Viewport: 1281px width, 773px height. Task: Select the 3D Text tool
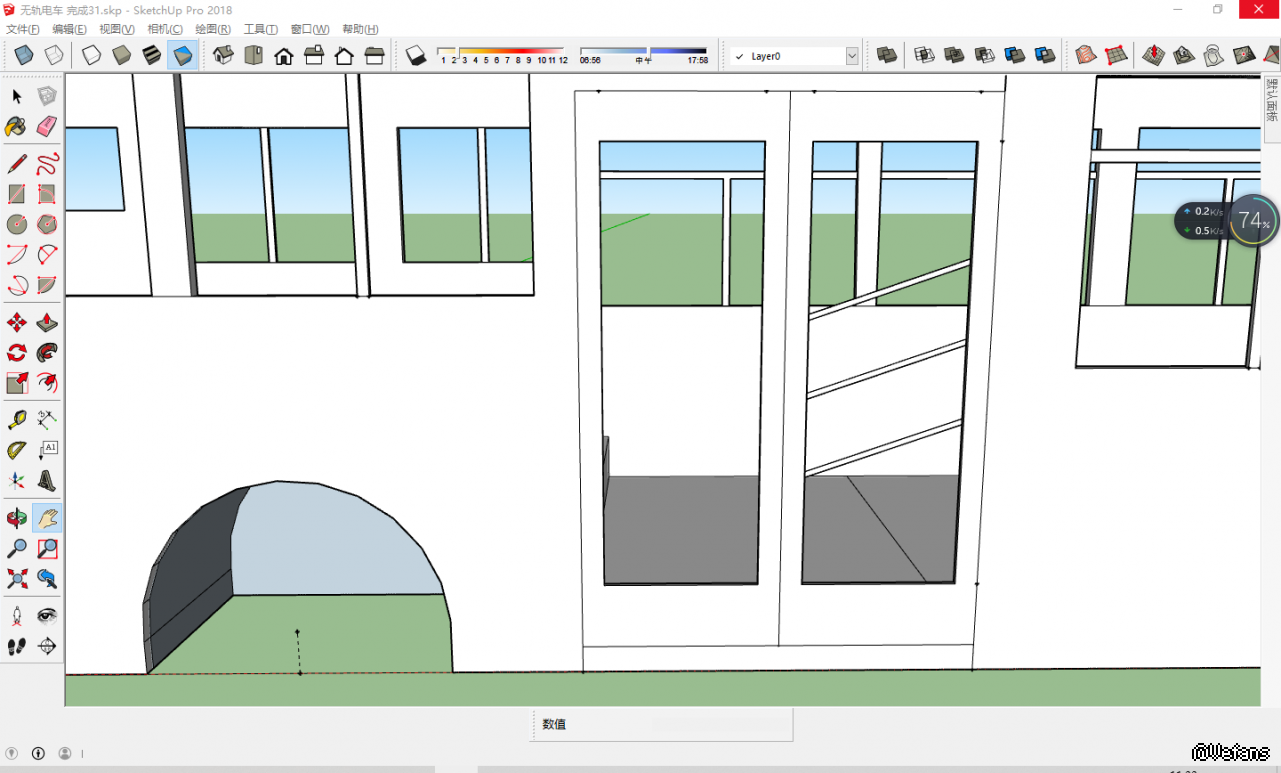(46, 481)
